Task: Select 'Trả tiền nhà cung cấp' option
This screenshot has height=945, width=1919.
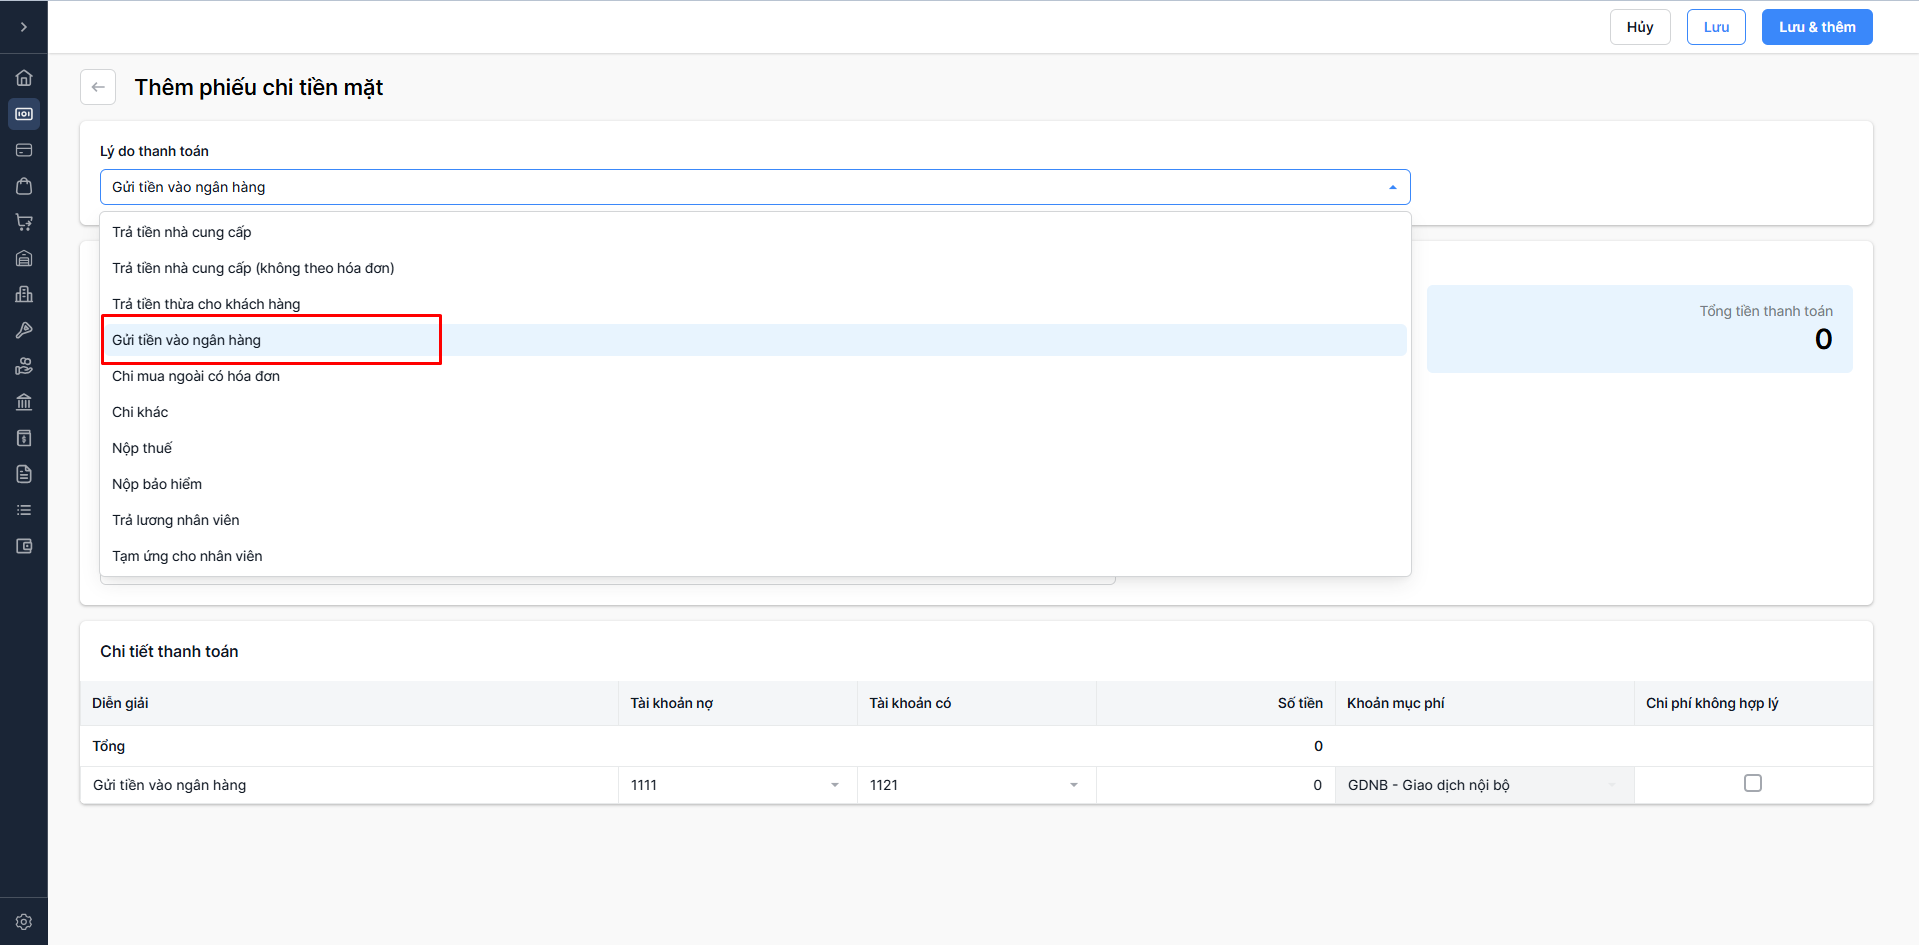Action: [182, 232]
